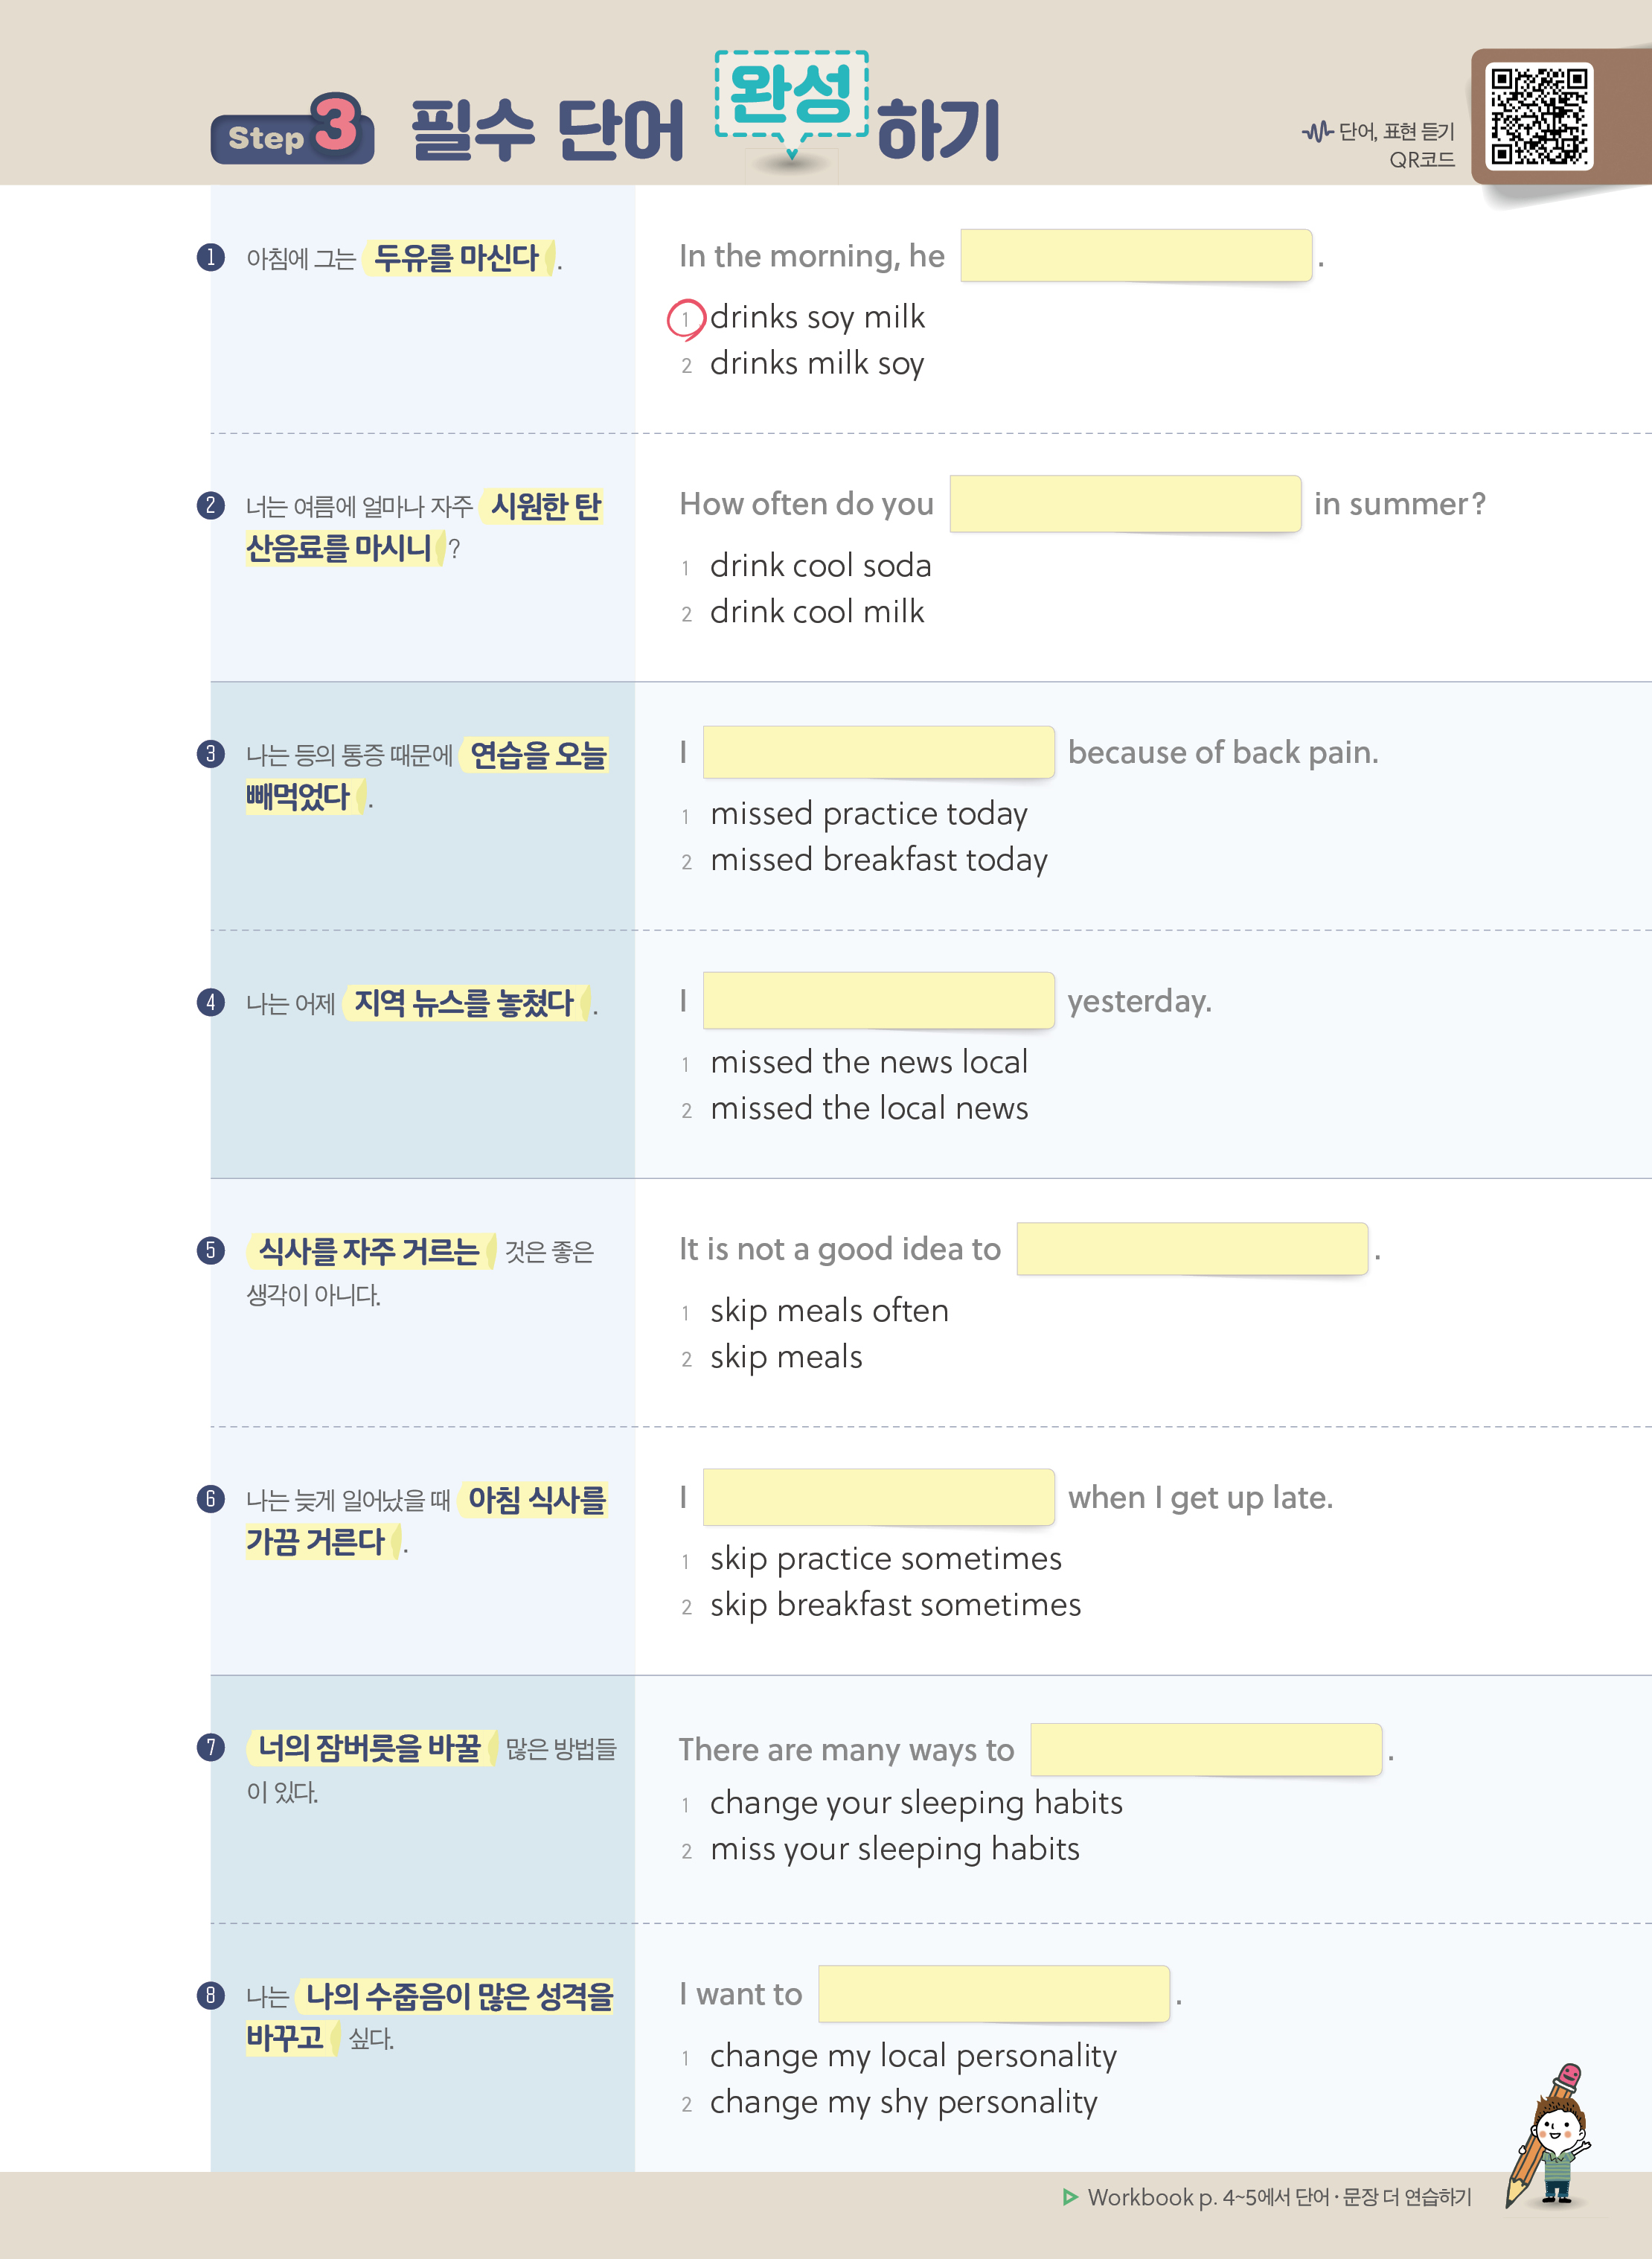The image size is (1652, 2259).
Task: Click the '완성' speech bubble in title
Action: (x=791, y=95)
